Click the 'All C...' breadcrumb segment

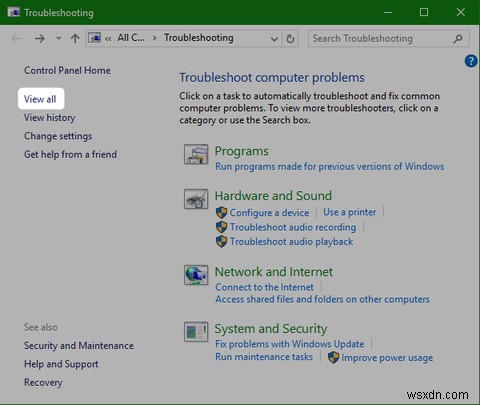coord(131,38)
